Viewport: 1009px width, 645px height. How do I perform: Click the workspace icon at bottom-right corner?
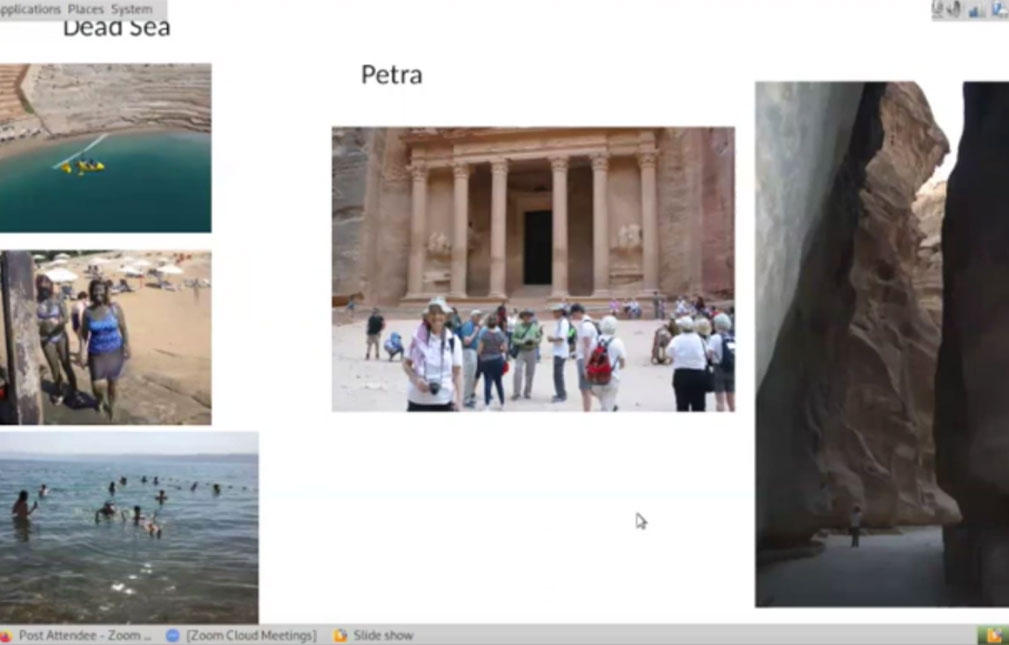(993, 635)
